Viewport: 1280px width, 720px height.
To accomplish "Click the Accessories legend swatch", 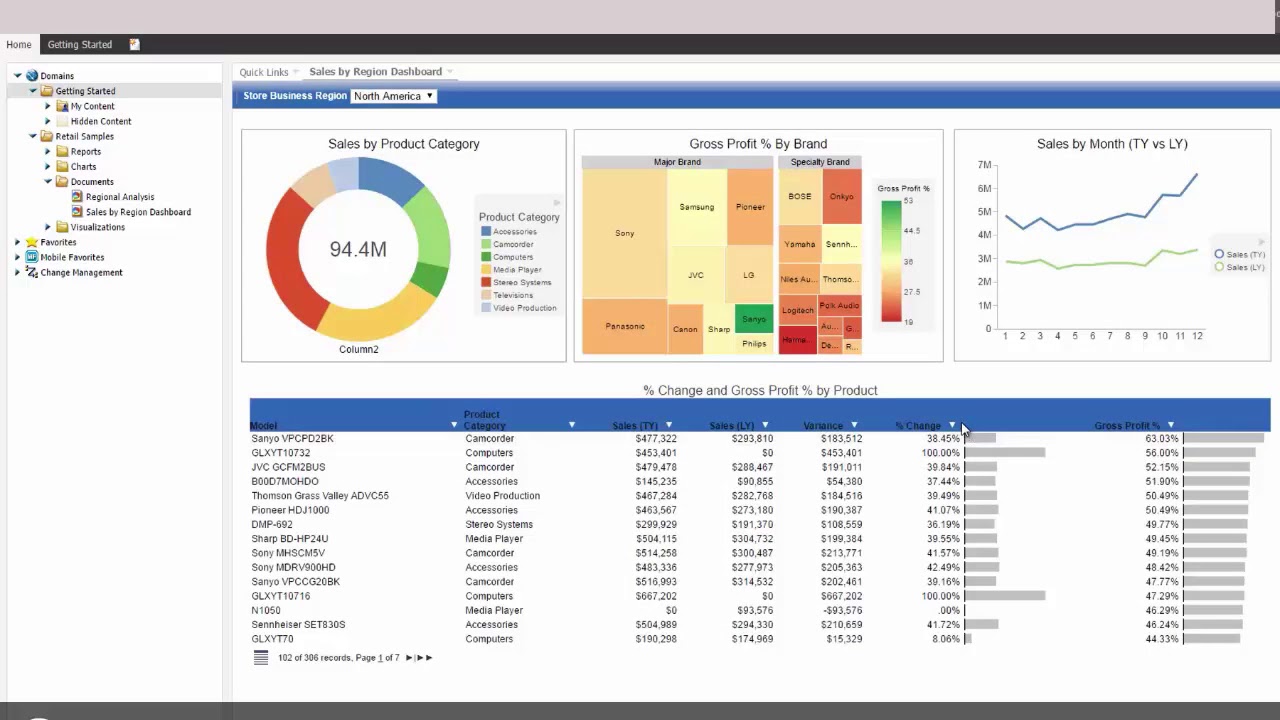I will click(486, 232).
